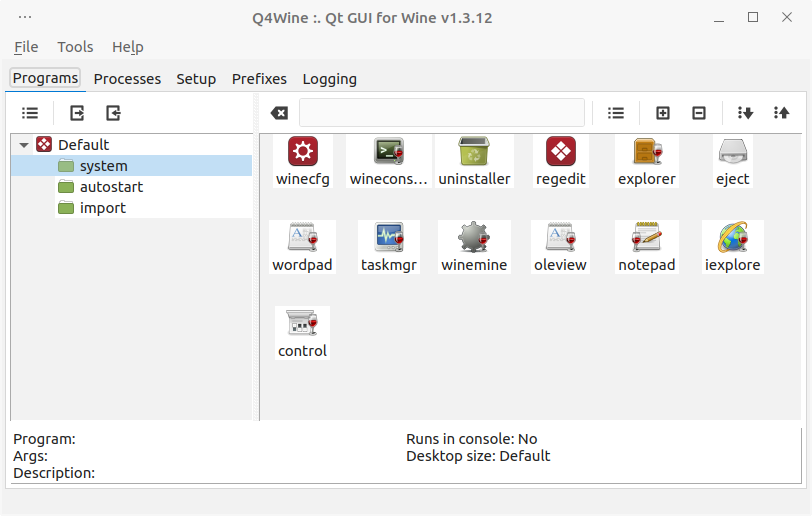Sort icons in descending order
Viewport: 812px width, 516px height.
point(744,113)
